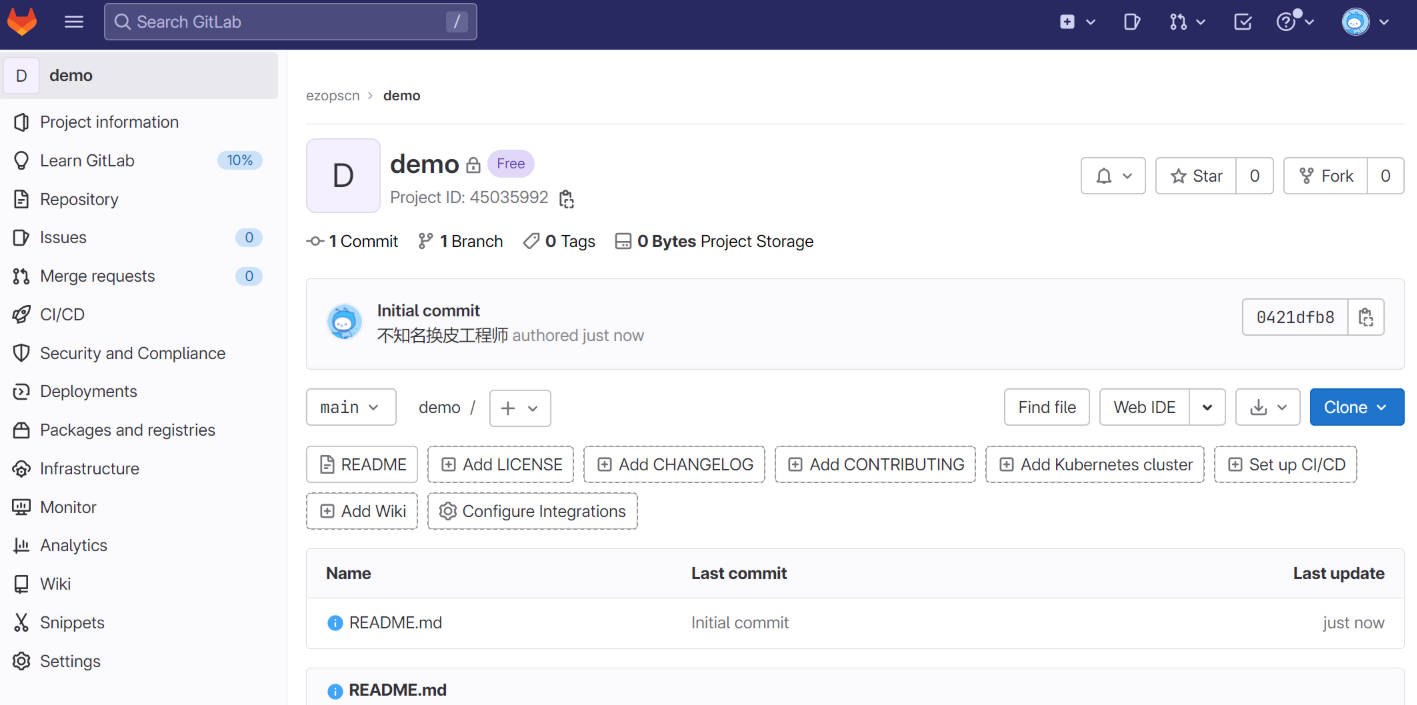Click in the Search GitLab field
Viewport: 1417px width, 705px height.
pyautogui.click(x=290, y=22)
